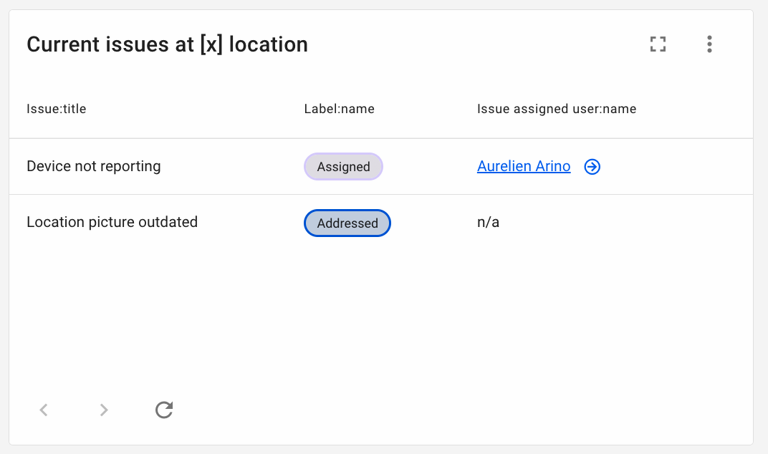The height and width of the screenshot is (454, 768).
Task: Select the Location picture outdated issue
Action: click(x=112, y=222)
